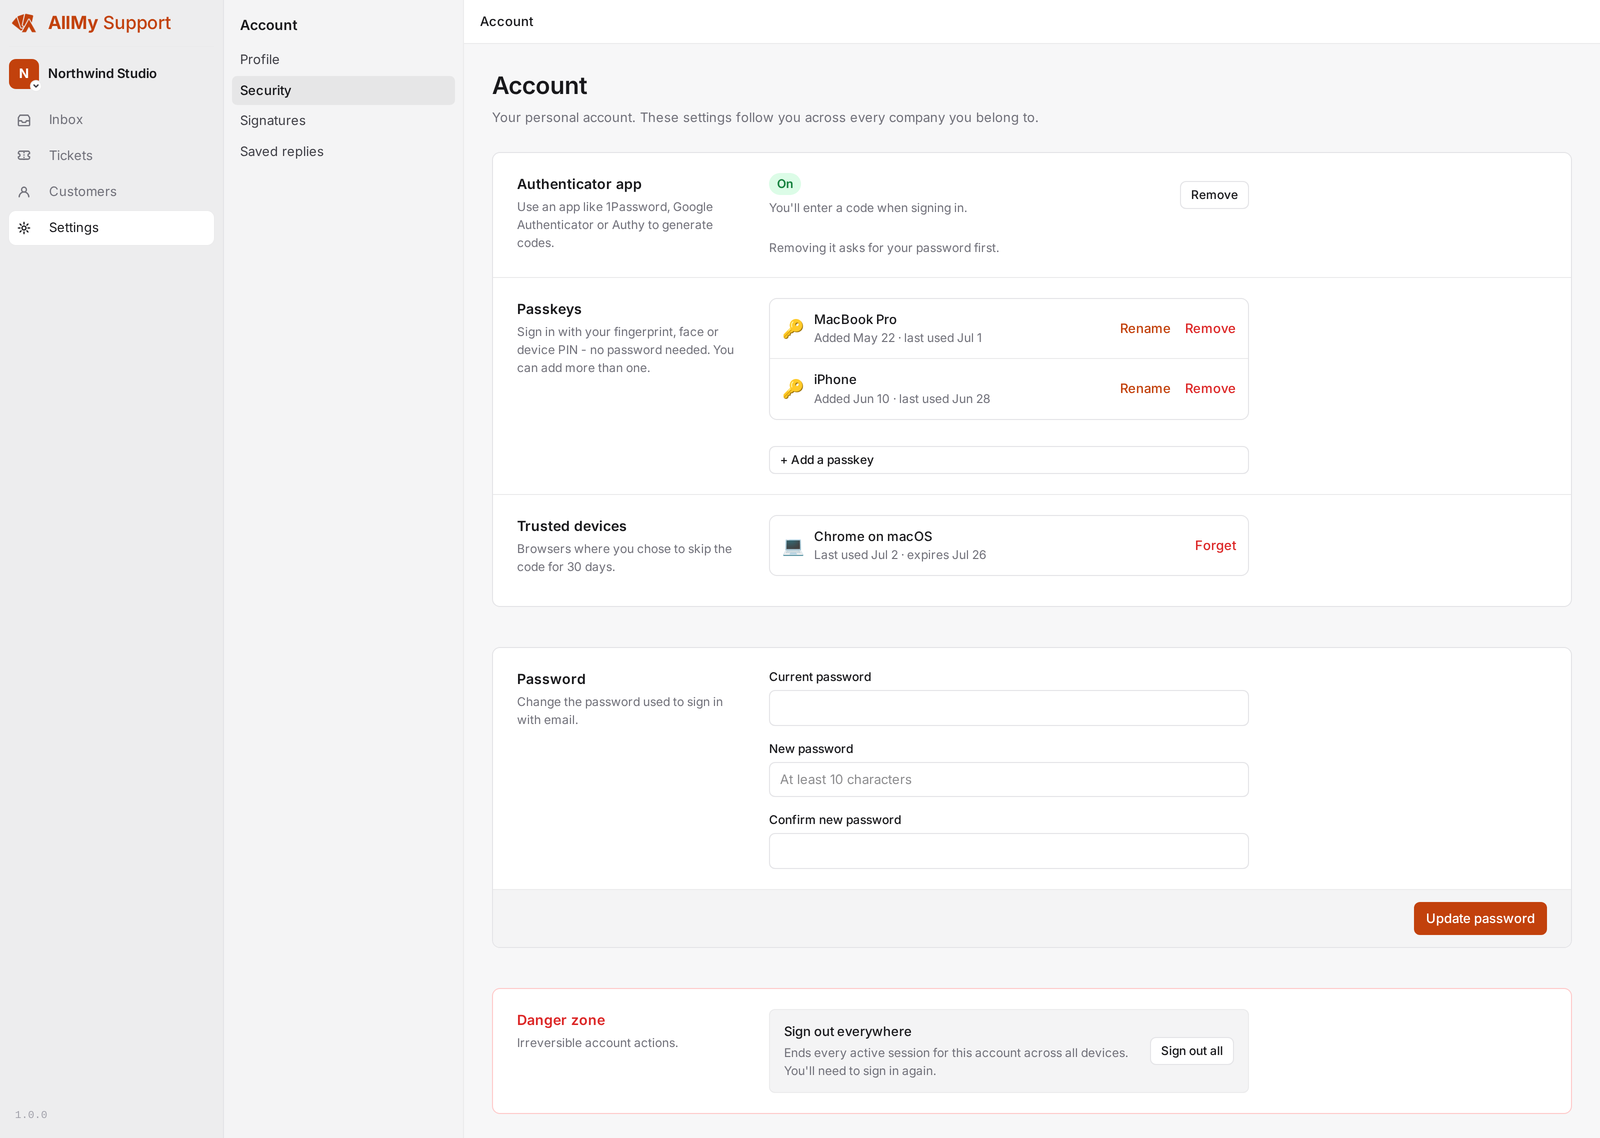Viewport: 1600px width, 1138px height.
Task: Open the Customers section
Action: tap(111, 192)
